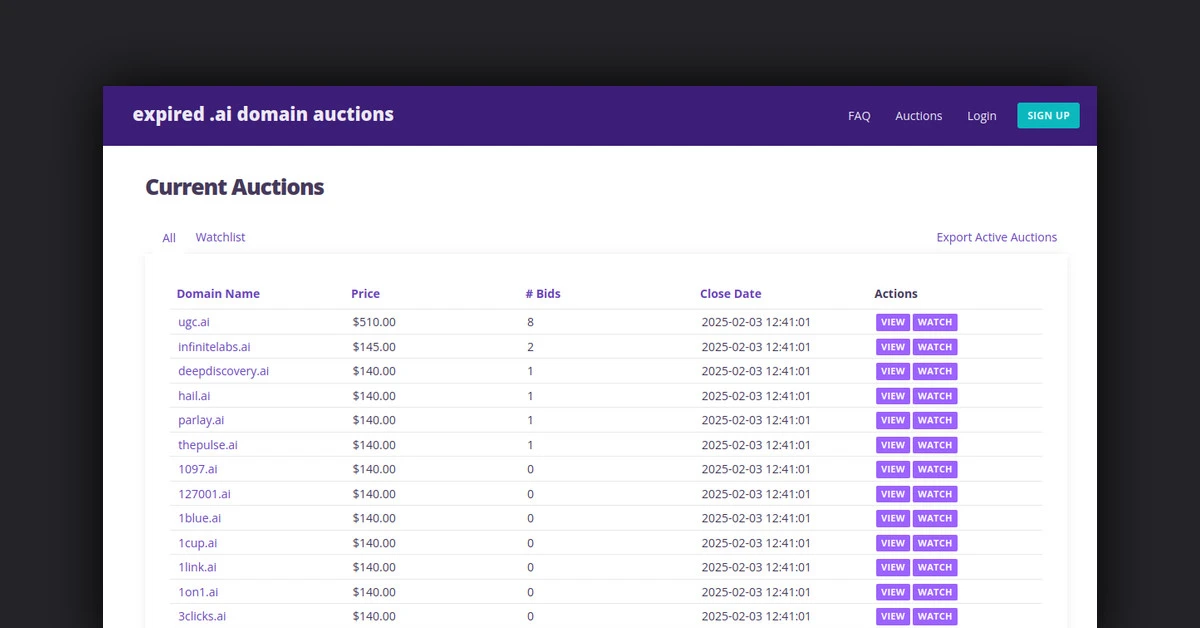Open the Login page
This screenshot has width=1200, height=628.
point(981,116)
